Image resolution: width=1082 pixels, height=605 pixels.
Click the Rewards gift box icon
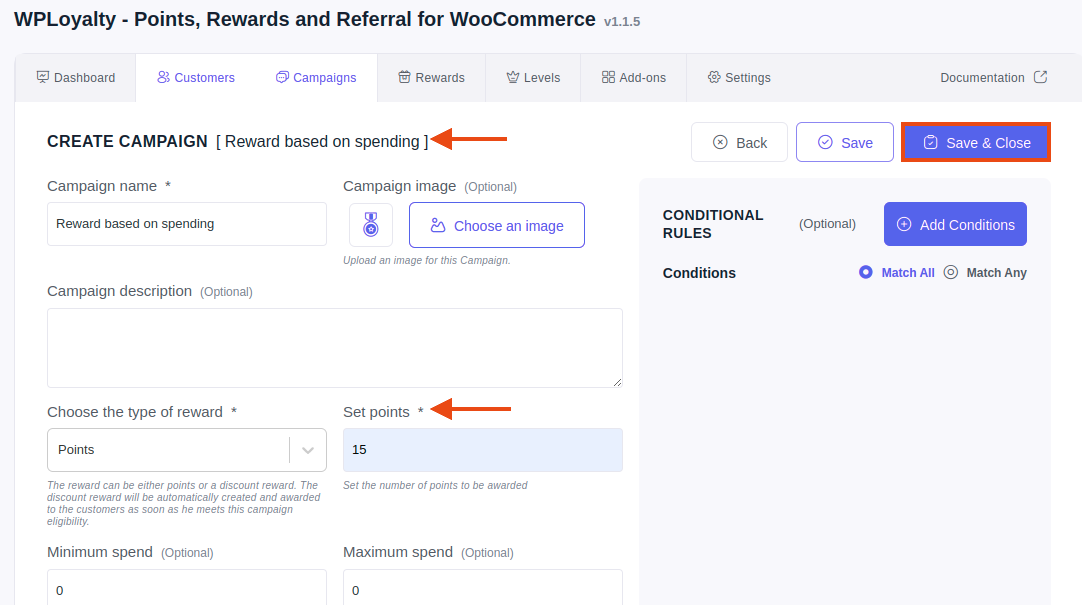pos(404,77)
